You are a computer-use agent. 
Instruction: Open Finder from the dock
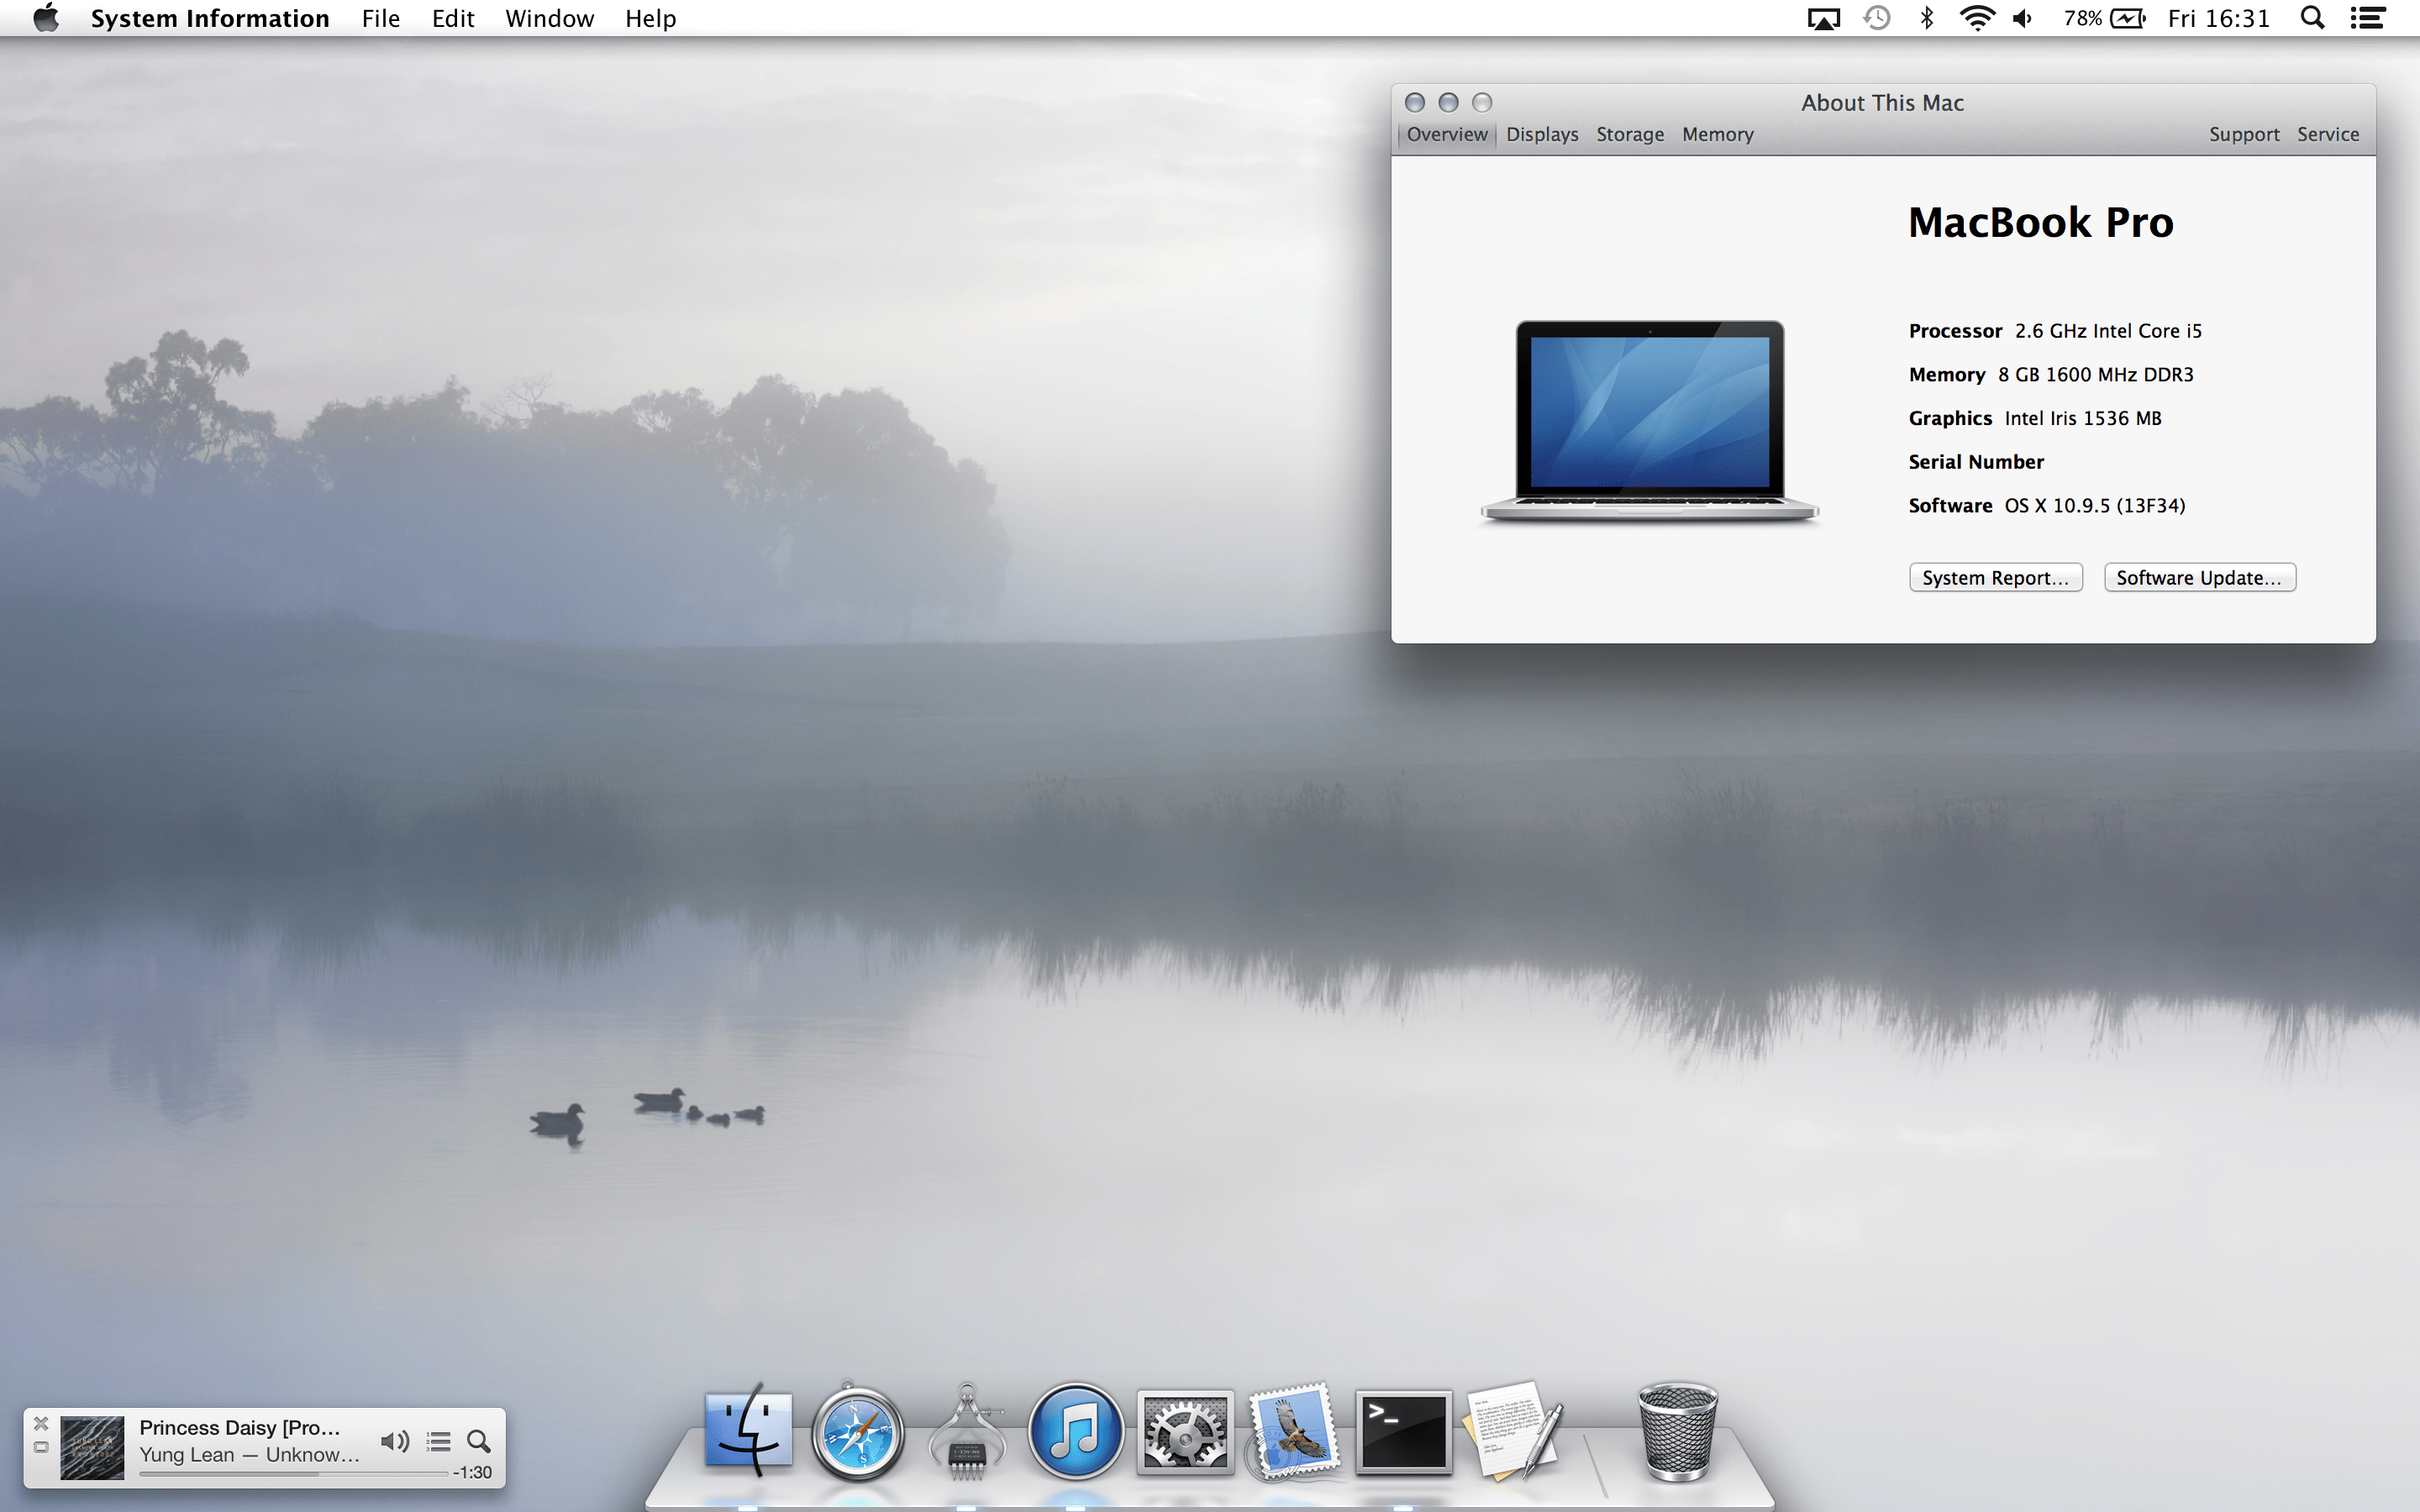click(x=748, y=1431)
